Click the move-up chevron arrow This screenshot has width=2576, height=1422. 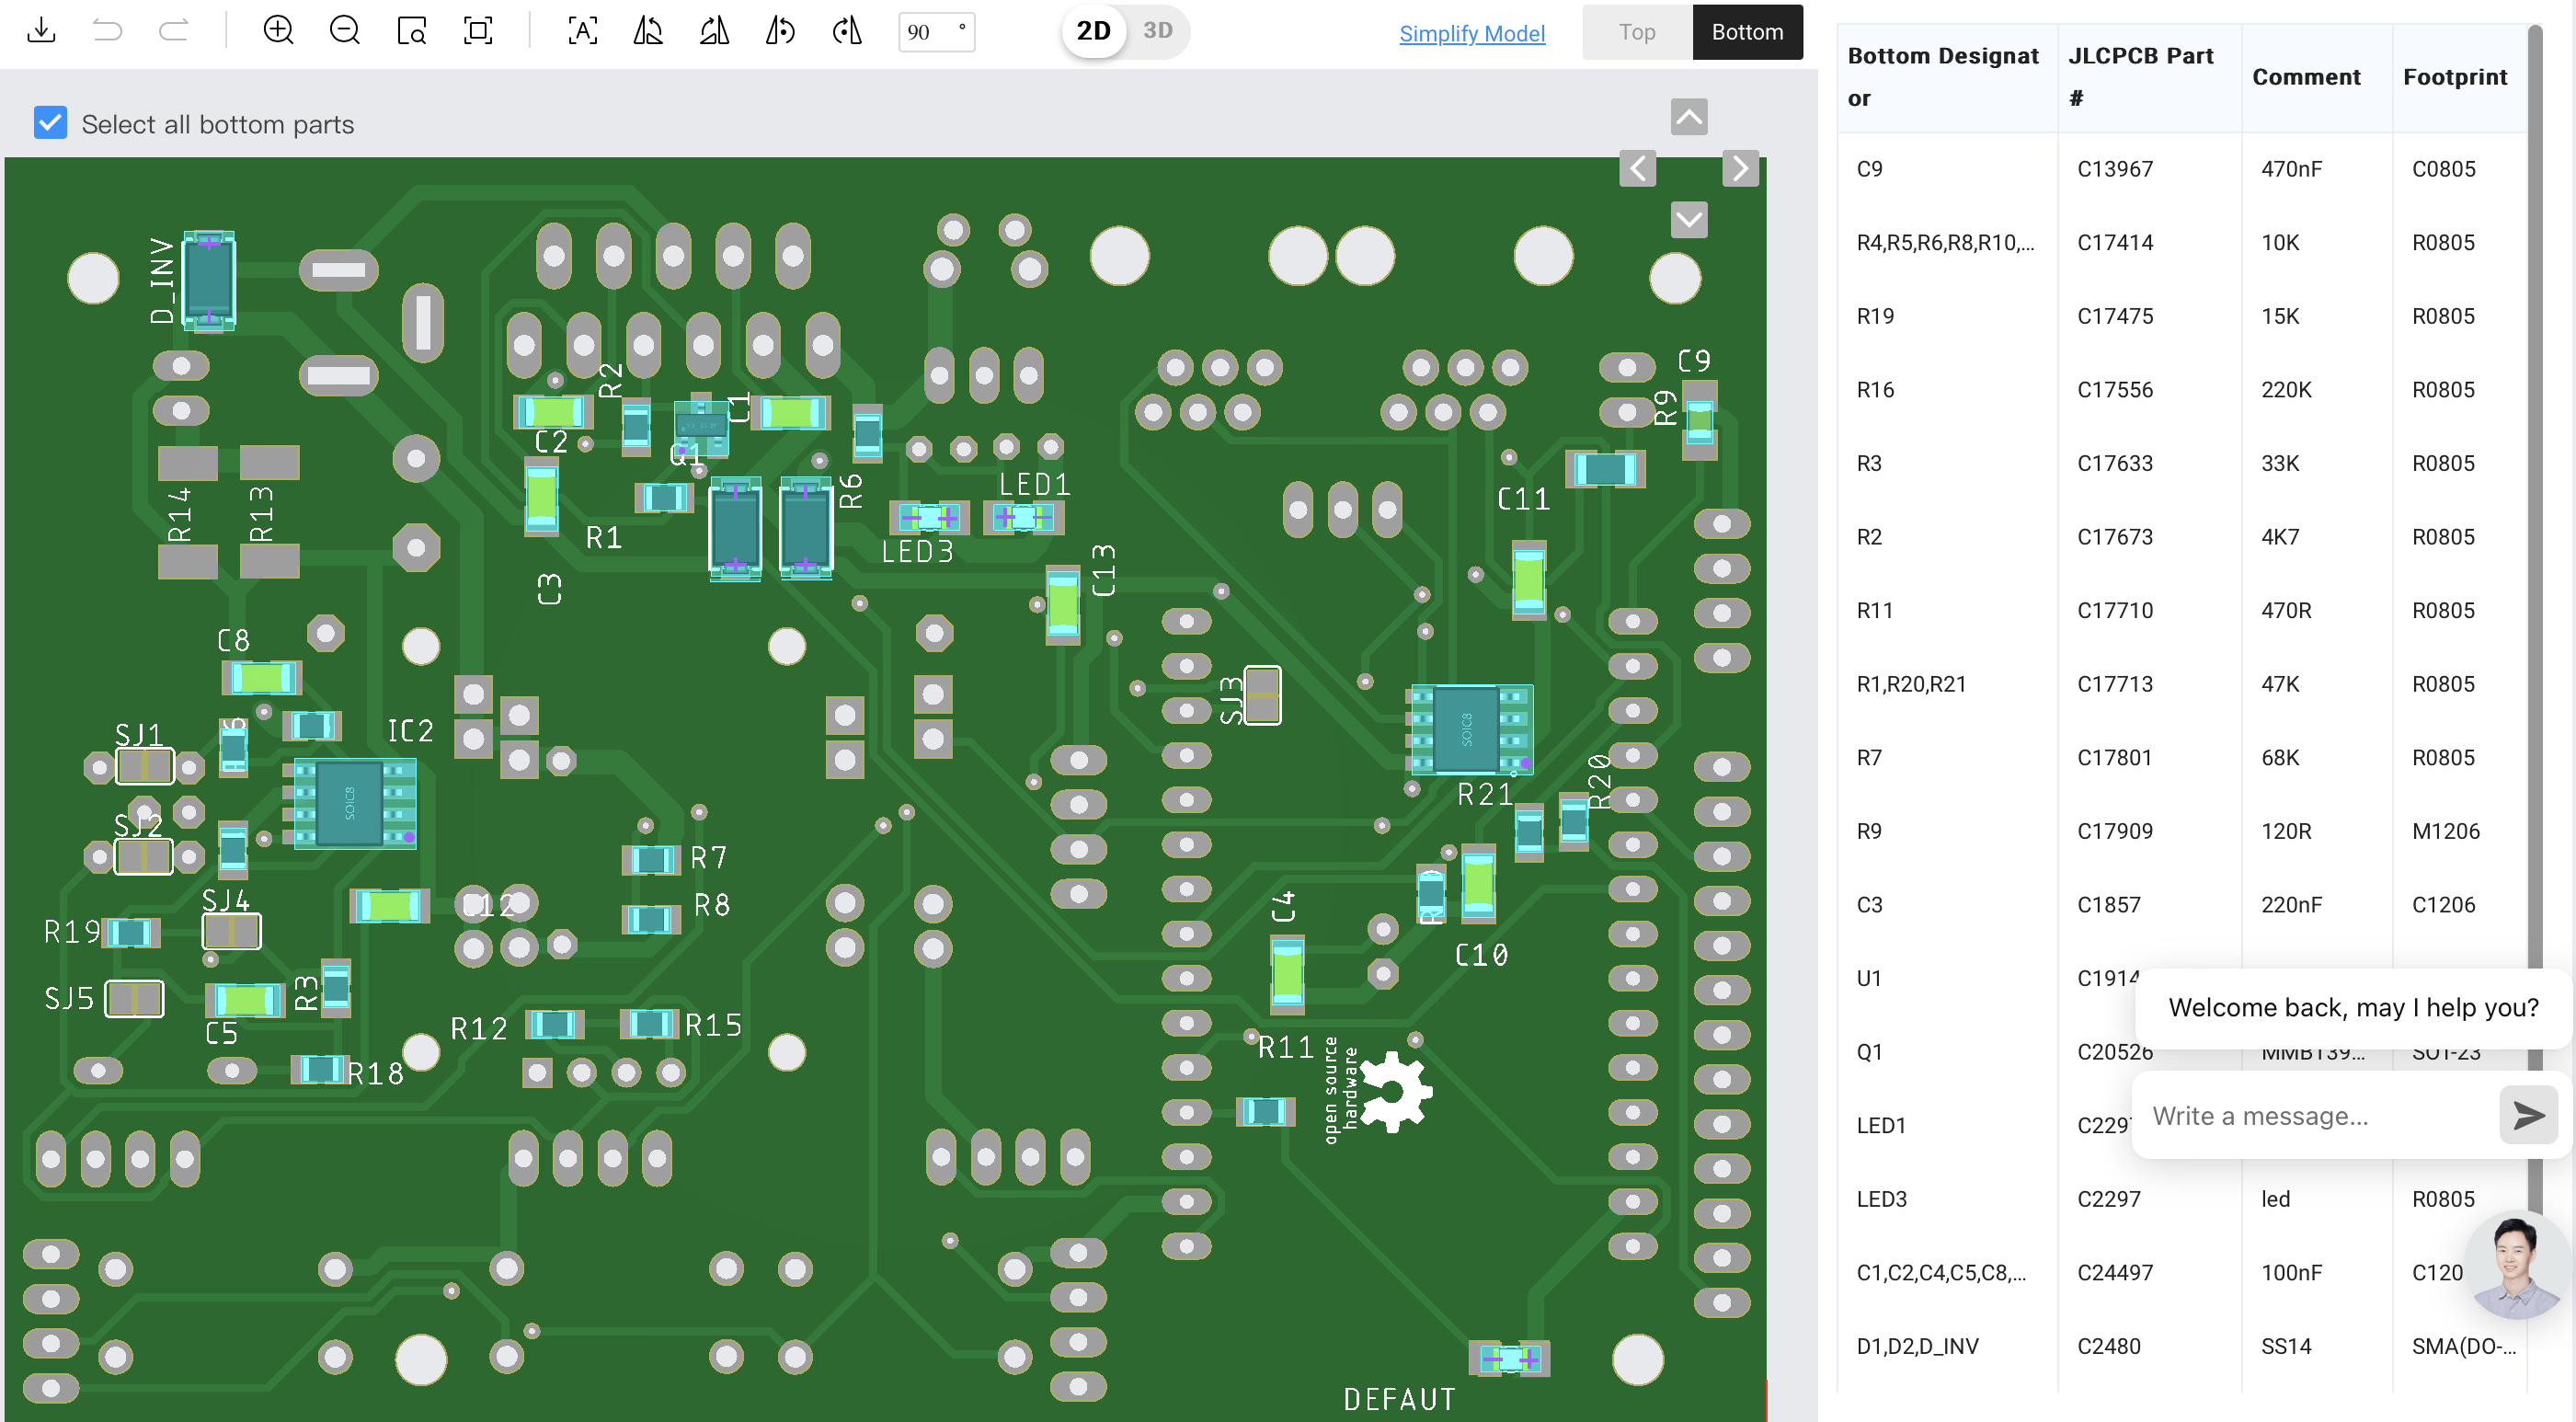[x=1689, y=117]
